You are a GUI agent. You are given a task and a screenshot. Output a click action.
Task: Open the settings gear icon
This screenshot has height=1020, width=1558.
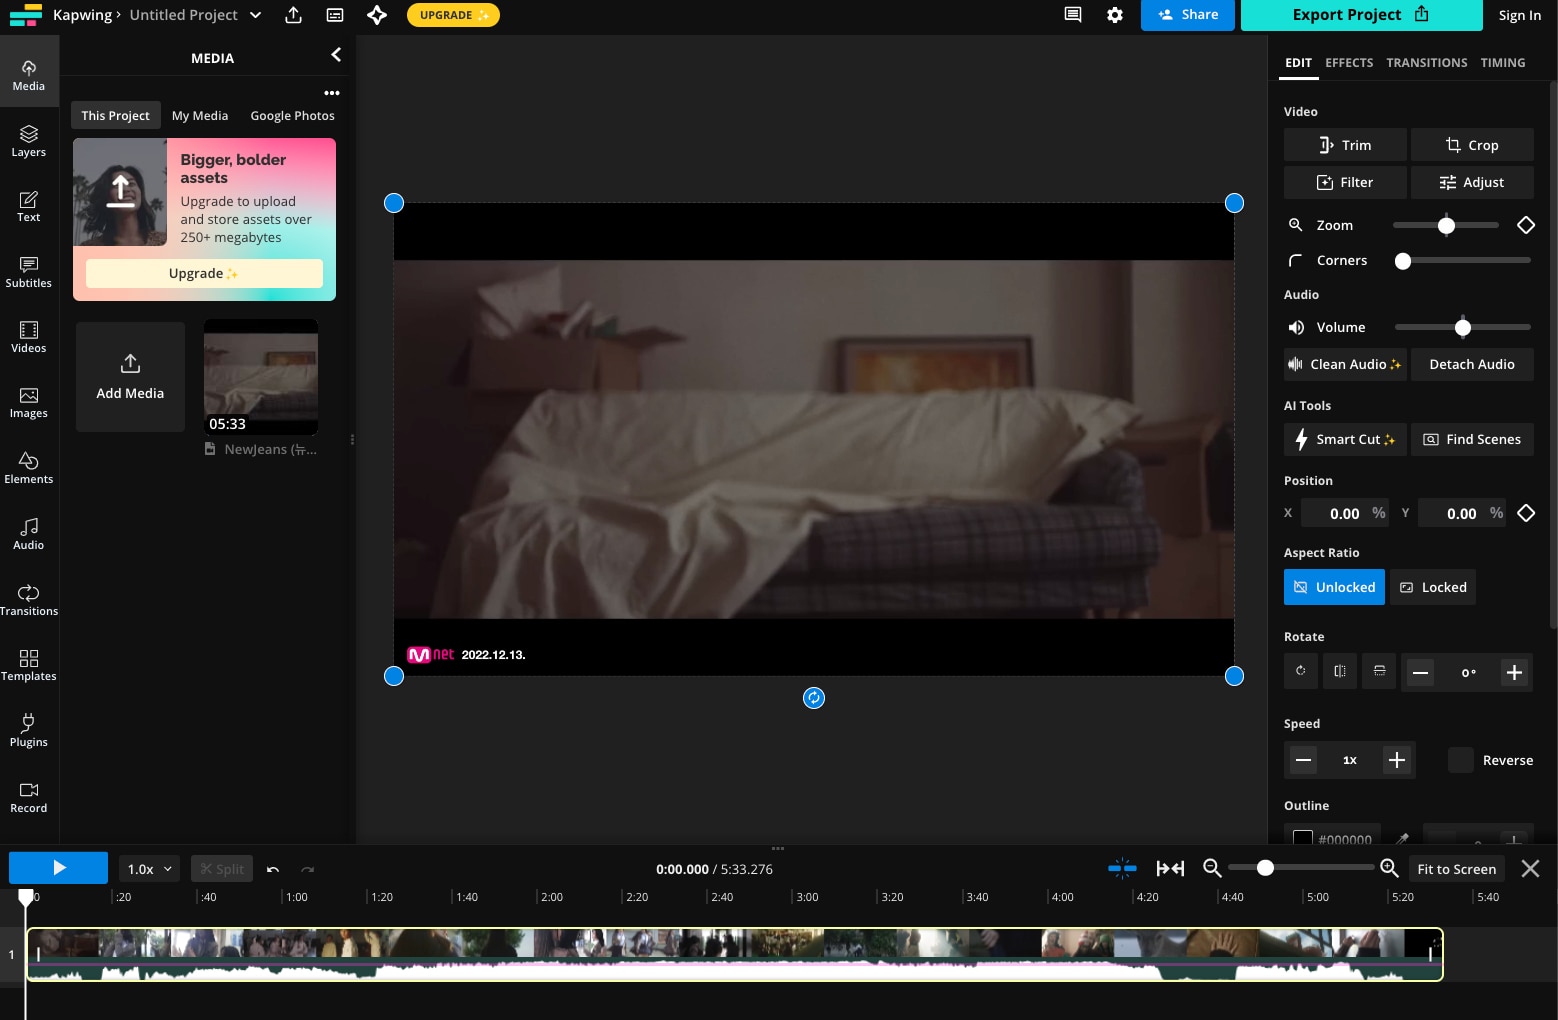(x=1115, y=15)
